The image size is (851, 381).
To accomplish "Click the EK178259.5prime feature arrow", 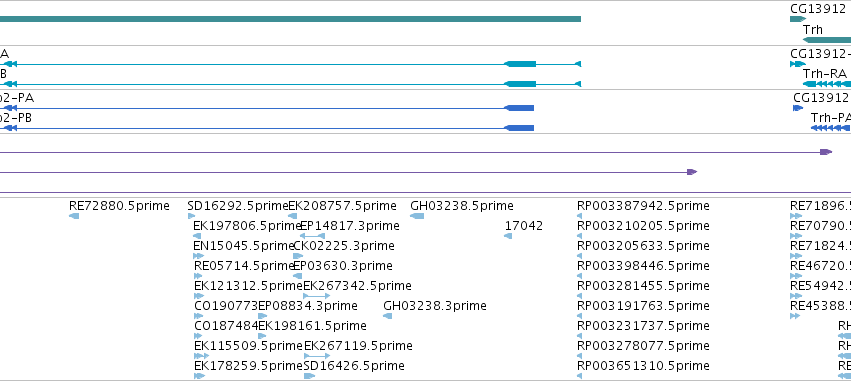I will tap(200, 376).
